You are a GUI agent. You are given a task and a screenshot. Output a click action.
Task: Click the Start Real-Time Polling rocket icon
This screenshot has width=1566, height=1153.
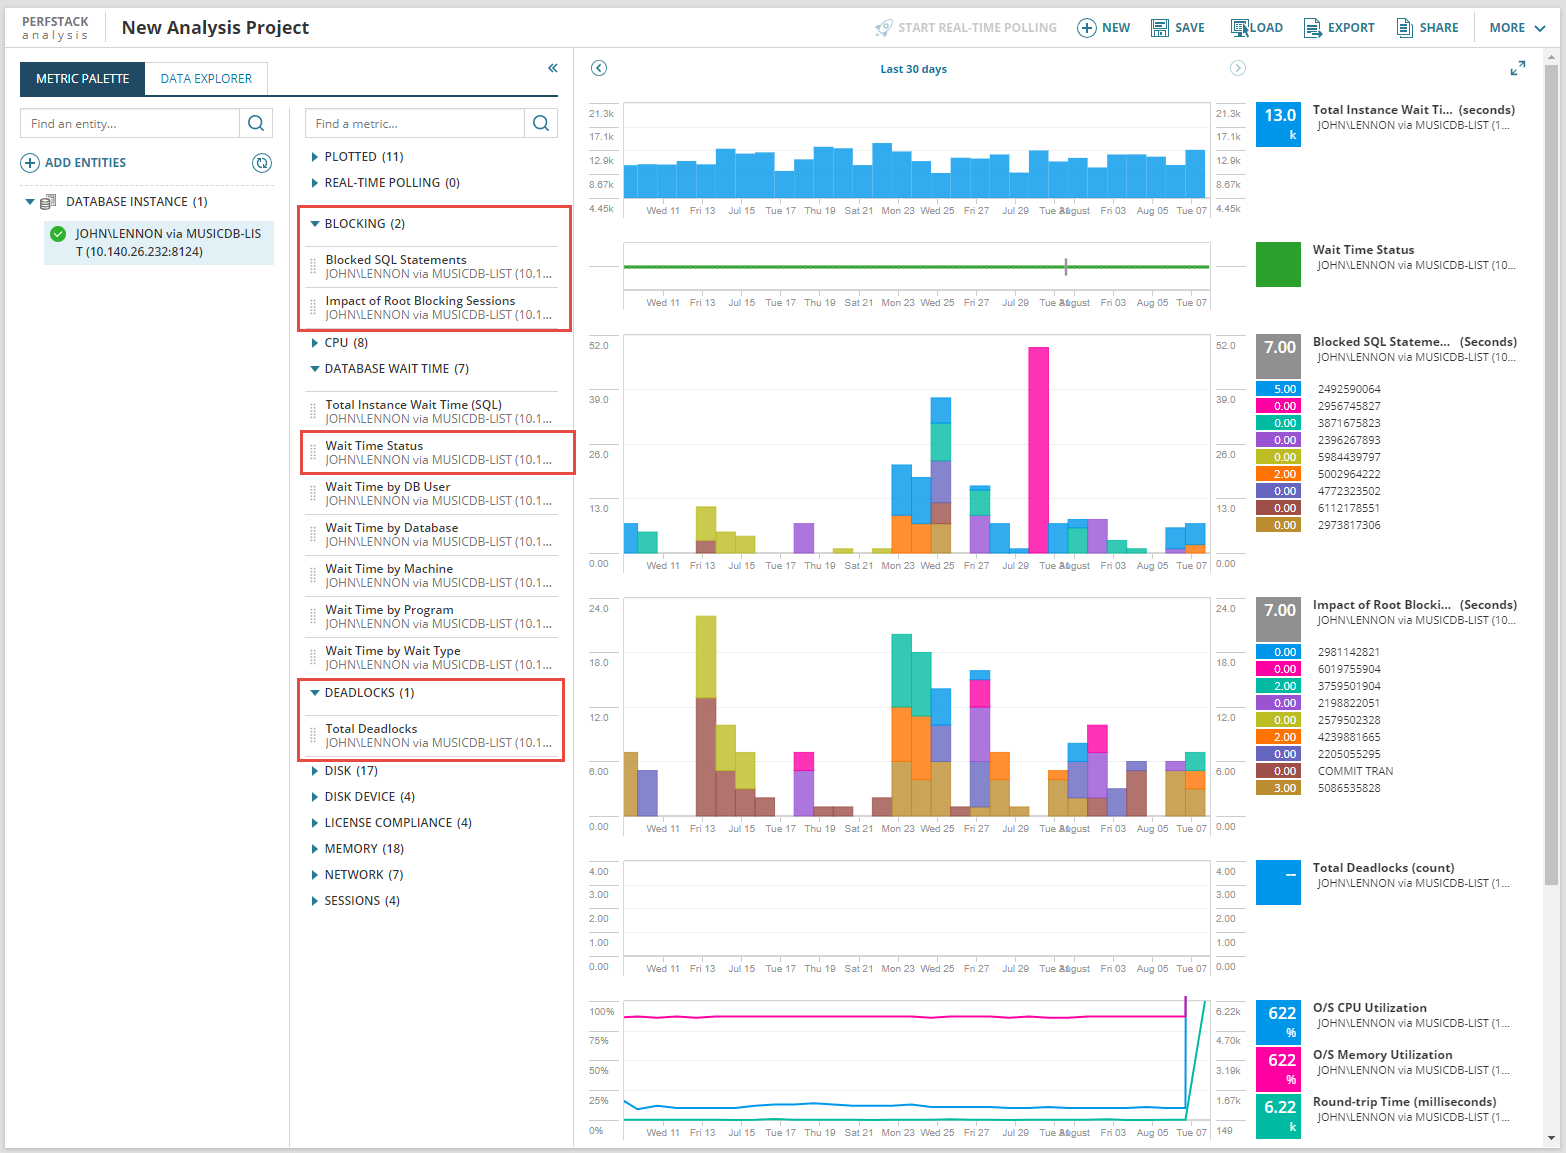coord(883,28)
